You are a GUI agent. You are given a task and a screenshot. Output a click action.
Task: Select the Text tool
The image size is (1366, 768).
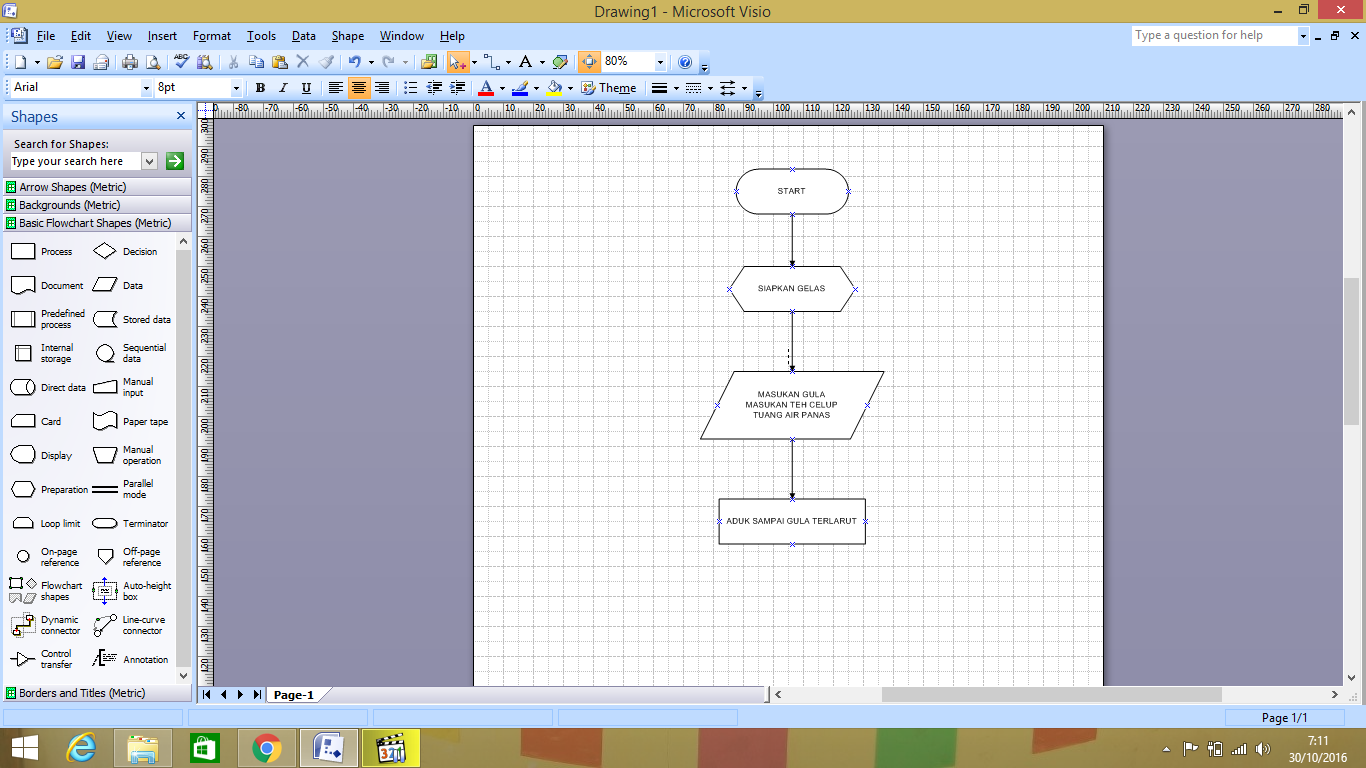point(524,61)
